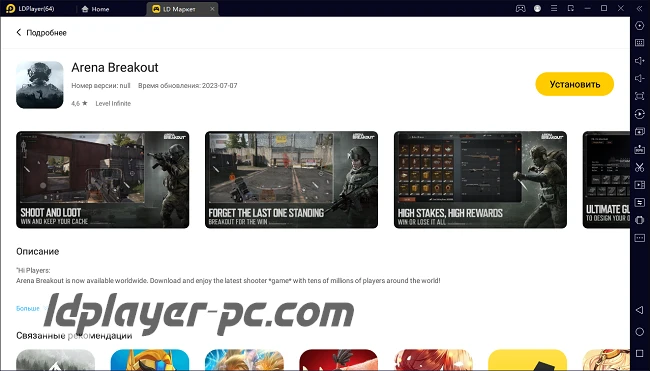Click the volume up icon
Image resolution: width=650 pixels, height=371 pixels.
click(640, 61)
